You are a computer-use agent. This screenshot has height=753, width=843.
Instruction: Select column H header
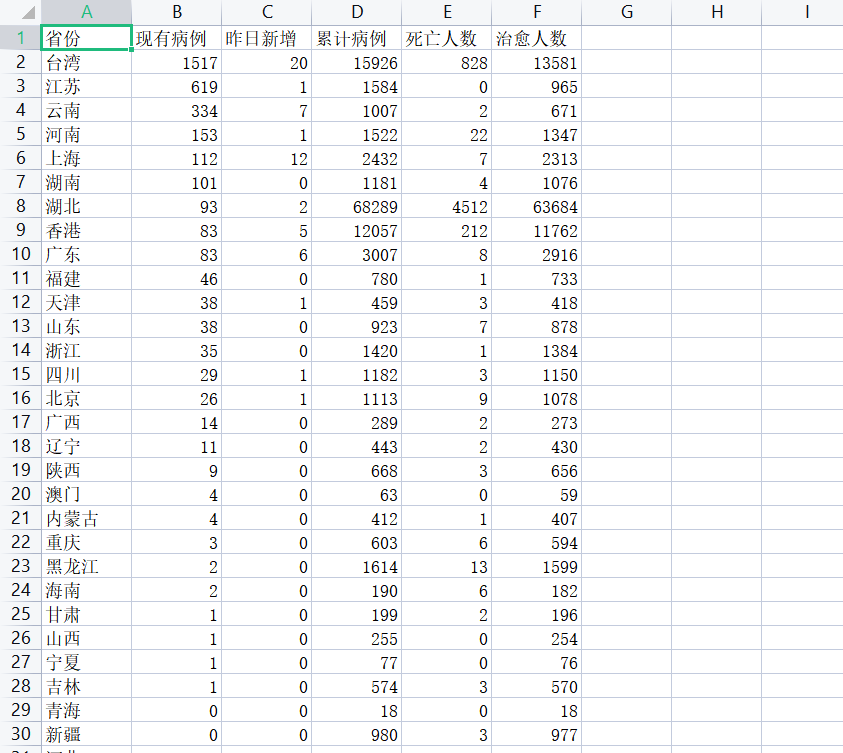pyautogui.click(x=717, y=12)
